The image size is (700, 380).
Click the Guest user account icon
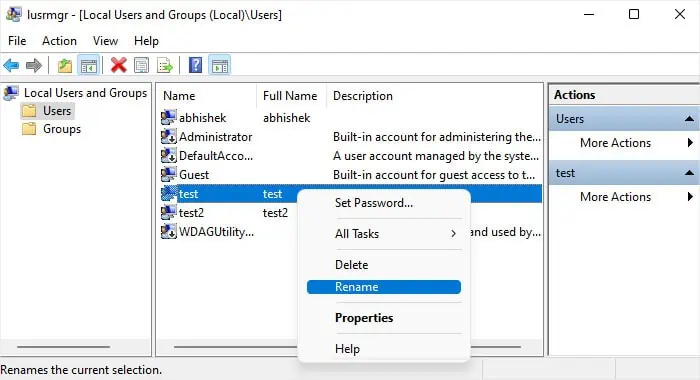point(169,174)
